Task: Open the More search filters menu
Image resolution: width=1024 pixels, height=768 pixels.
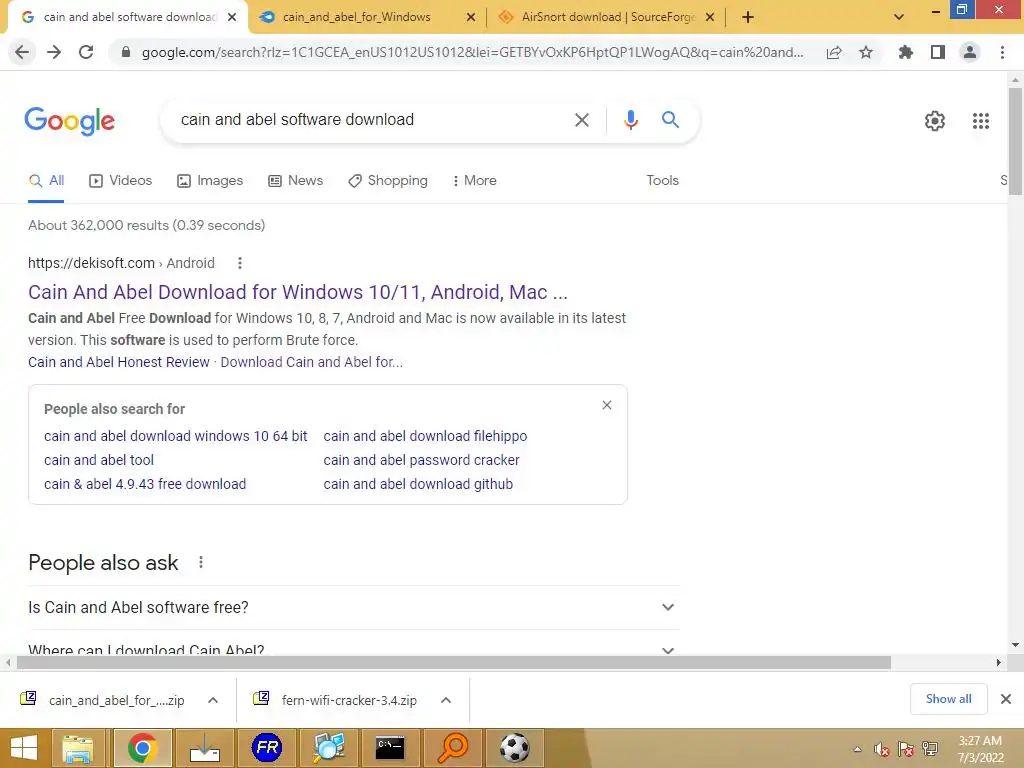Action: click(x=475, y=181)
